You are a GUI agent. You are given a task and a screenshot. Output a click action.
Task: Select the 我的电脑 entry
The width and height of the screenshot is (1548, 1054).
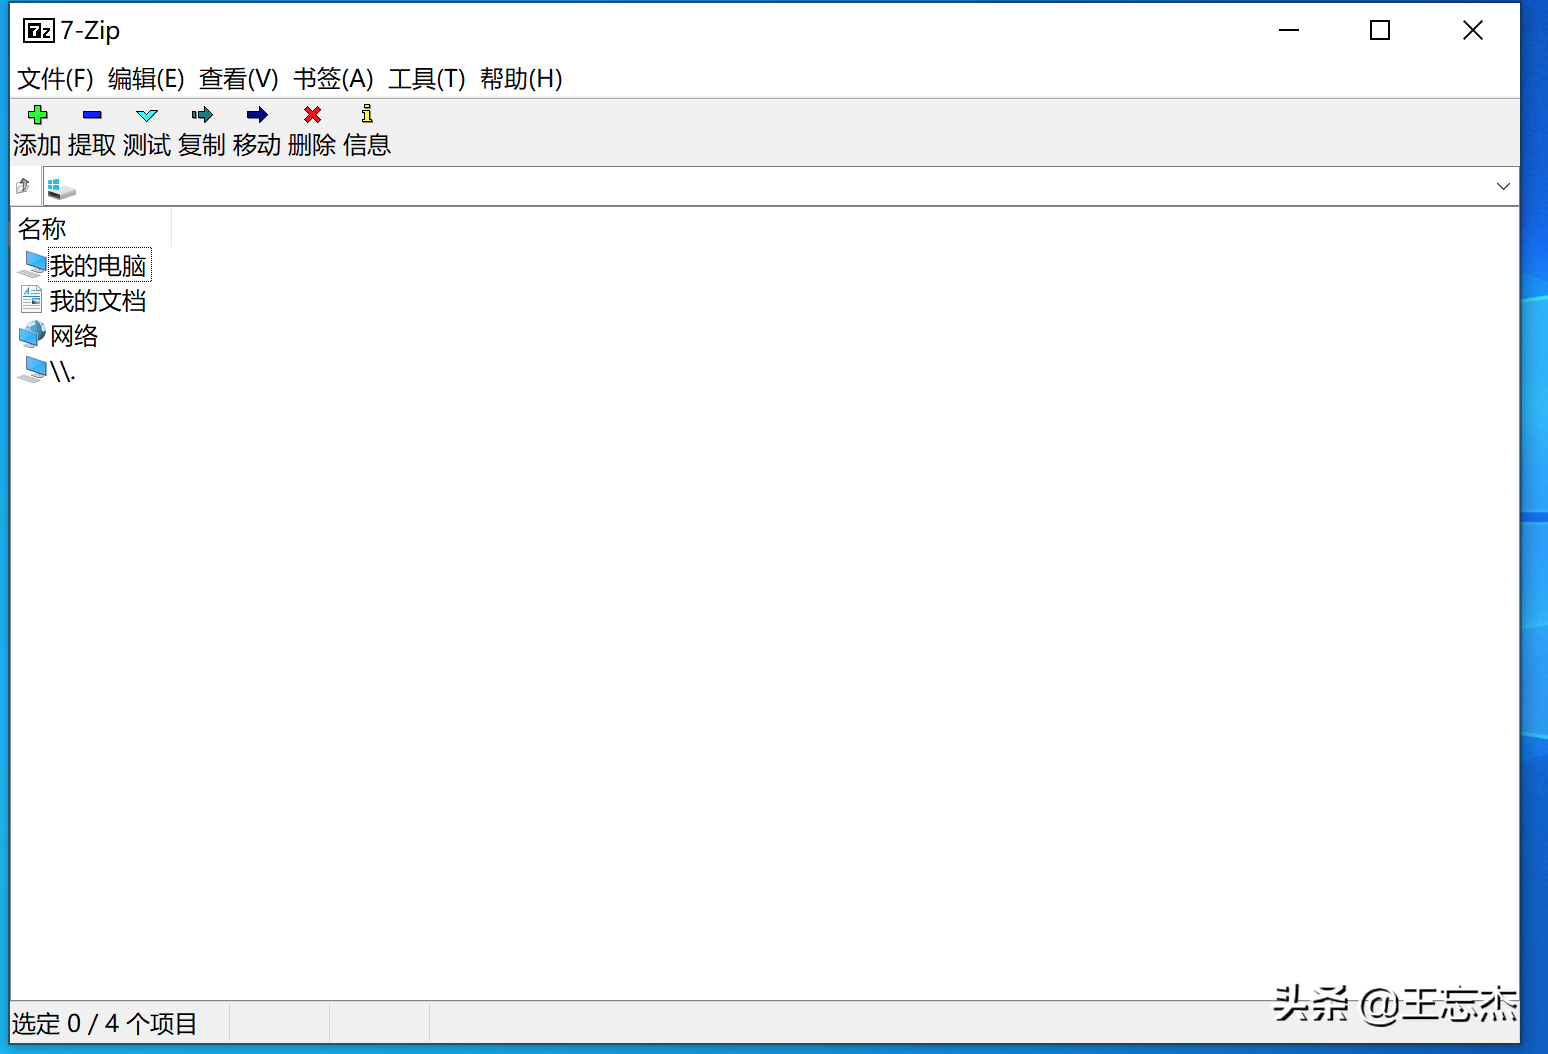99,265
